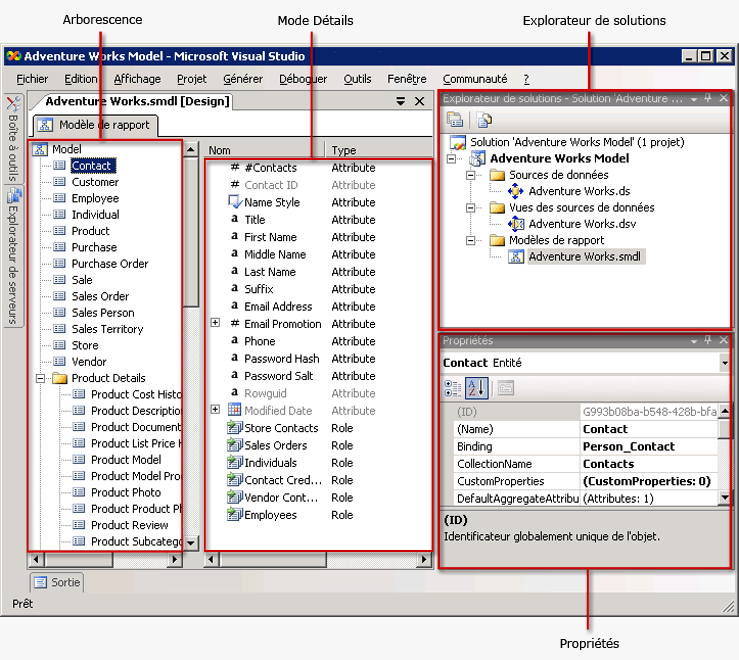The image size is (739, 660).
Task: Open Explorateur de solutions window position menu
Action: point(693,99)
